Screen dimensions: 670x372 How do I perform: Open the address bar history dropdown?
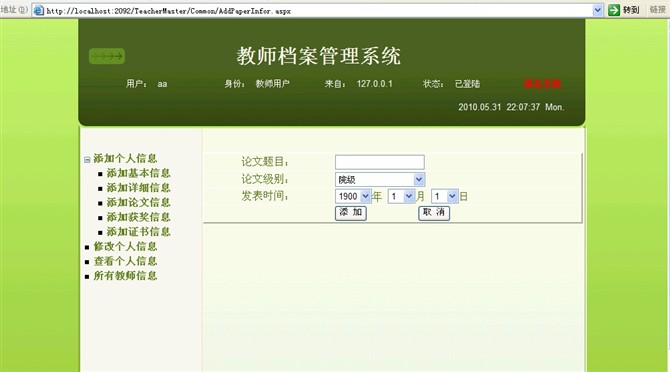[598, 10]
